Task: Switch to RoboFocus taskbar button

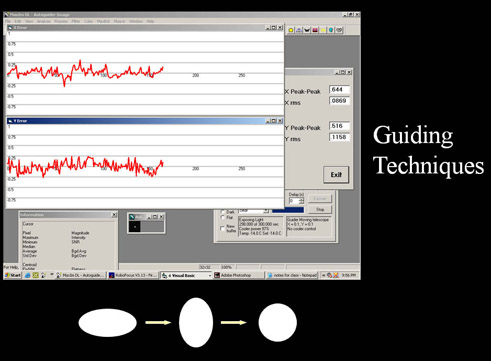Action: pos(133,275)
